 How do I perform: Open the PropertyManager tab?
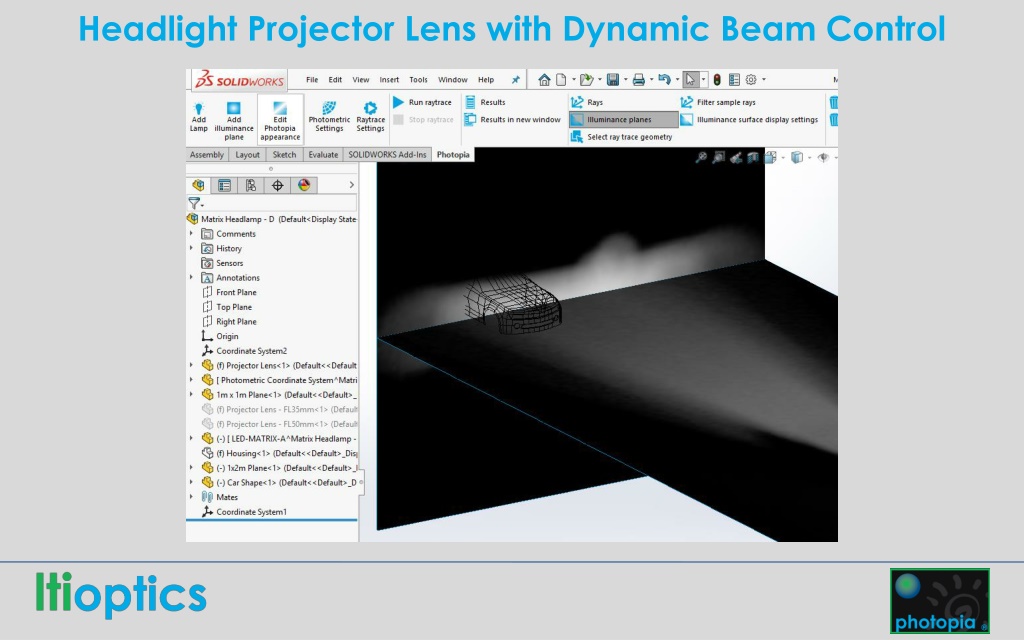pos(225,185)
